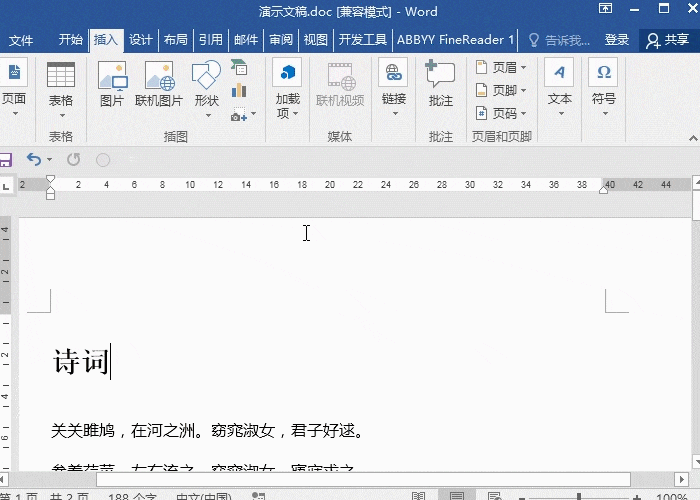Insert a SmartArt graphic
700x500 pixels.
239,68
